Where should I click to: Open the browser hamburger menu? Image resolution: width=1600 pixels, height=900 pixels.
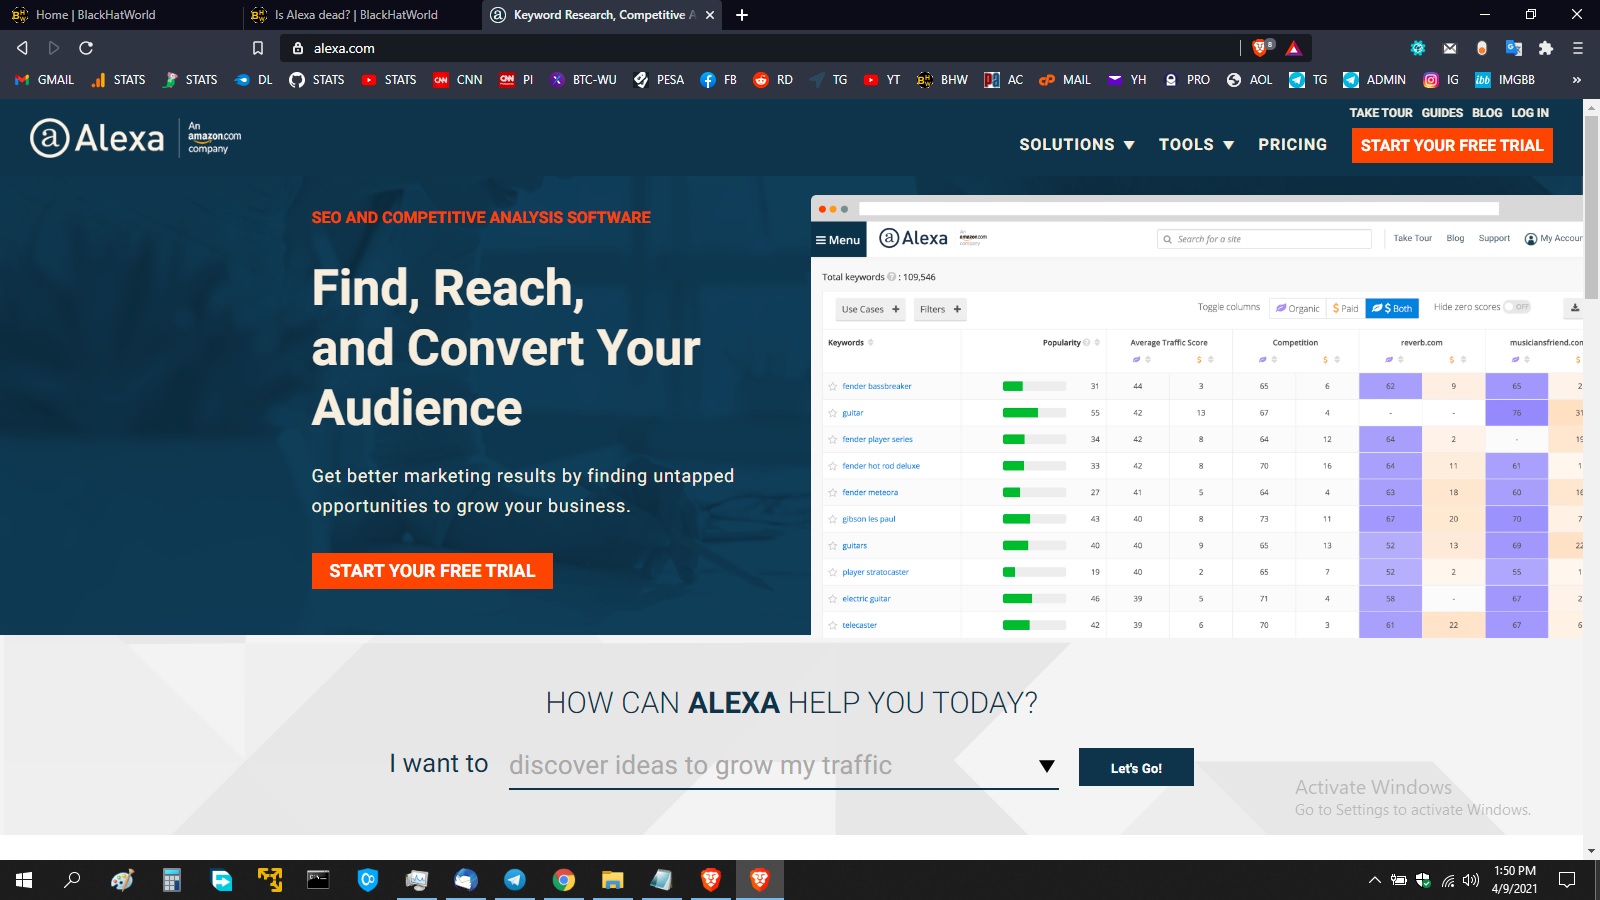pyautogui.click(x=1578, y=48)
